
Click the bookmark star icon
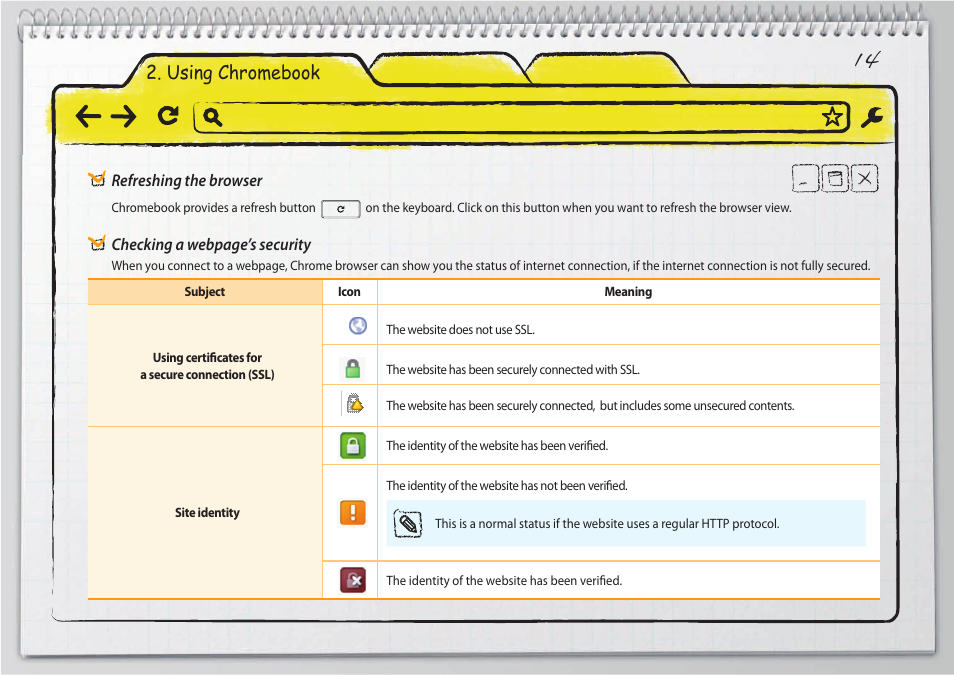(832, 116)
